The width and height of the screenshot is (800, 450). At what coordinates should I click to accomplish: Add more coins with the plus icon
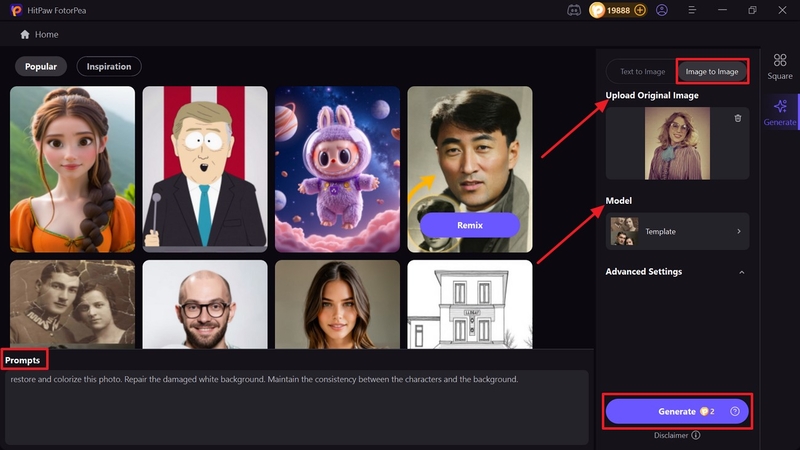pos(640,10)
